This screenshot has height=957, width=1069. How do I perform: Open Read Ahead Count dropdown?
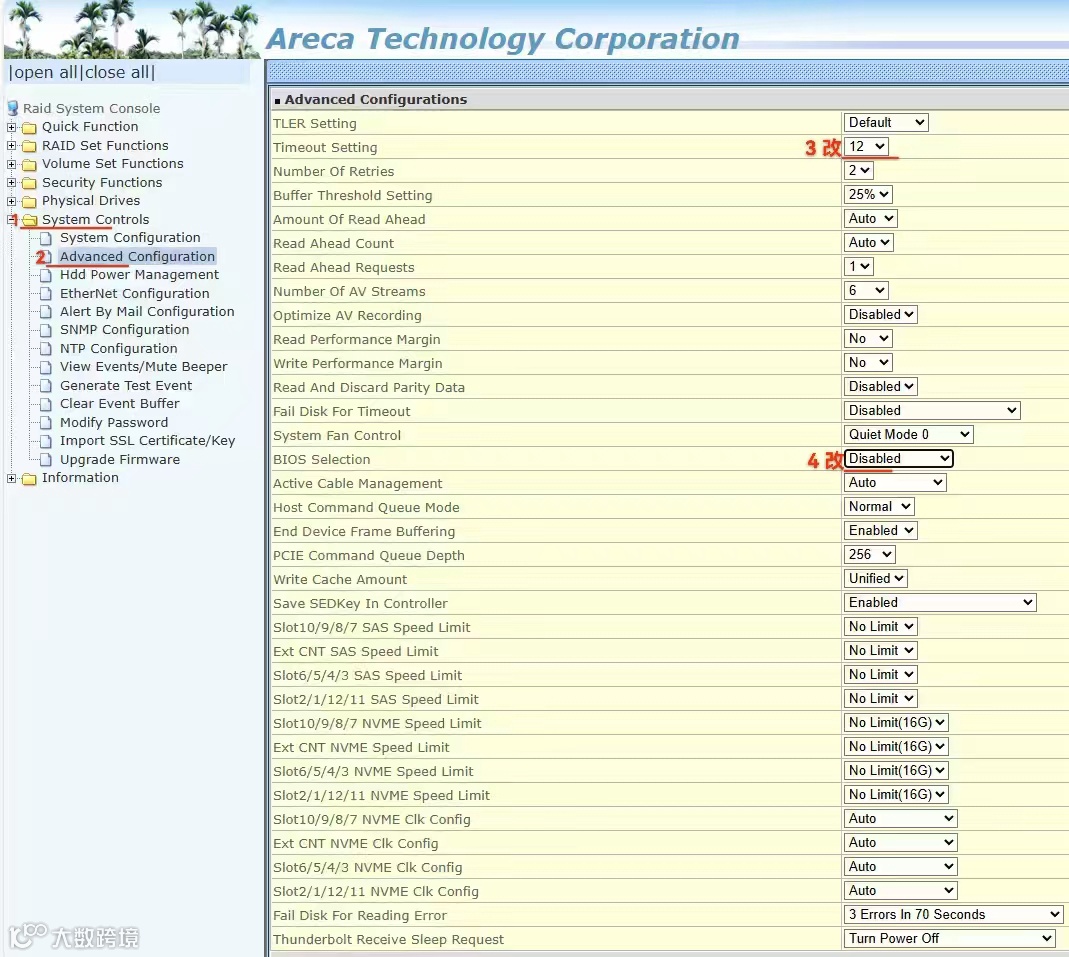tap(868, 243)
